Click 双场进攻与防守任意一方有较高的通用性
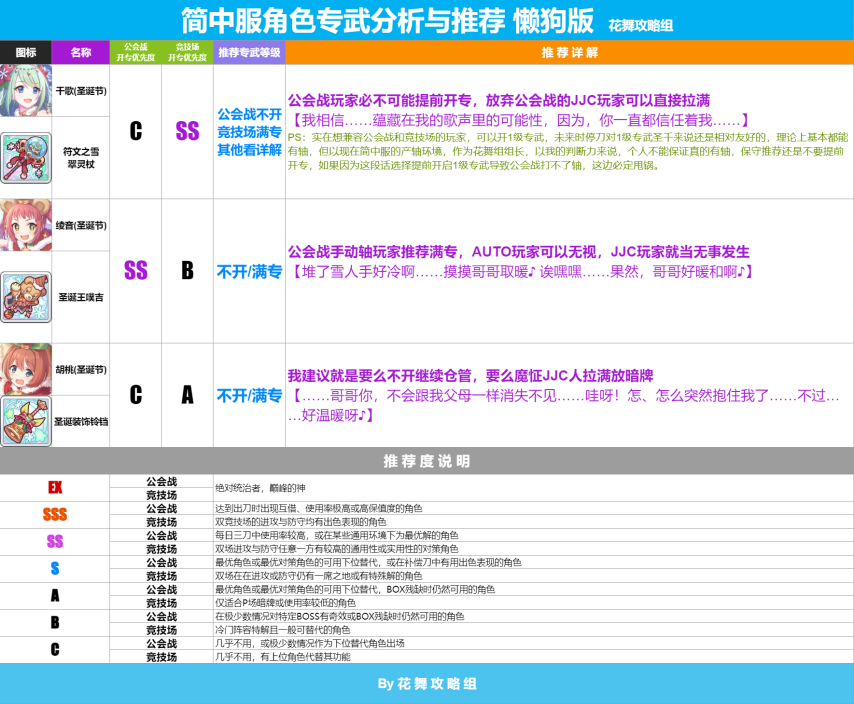 click(337, 549)
